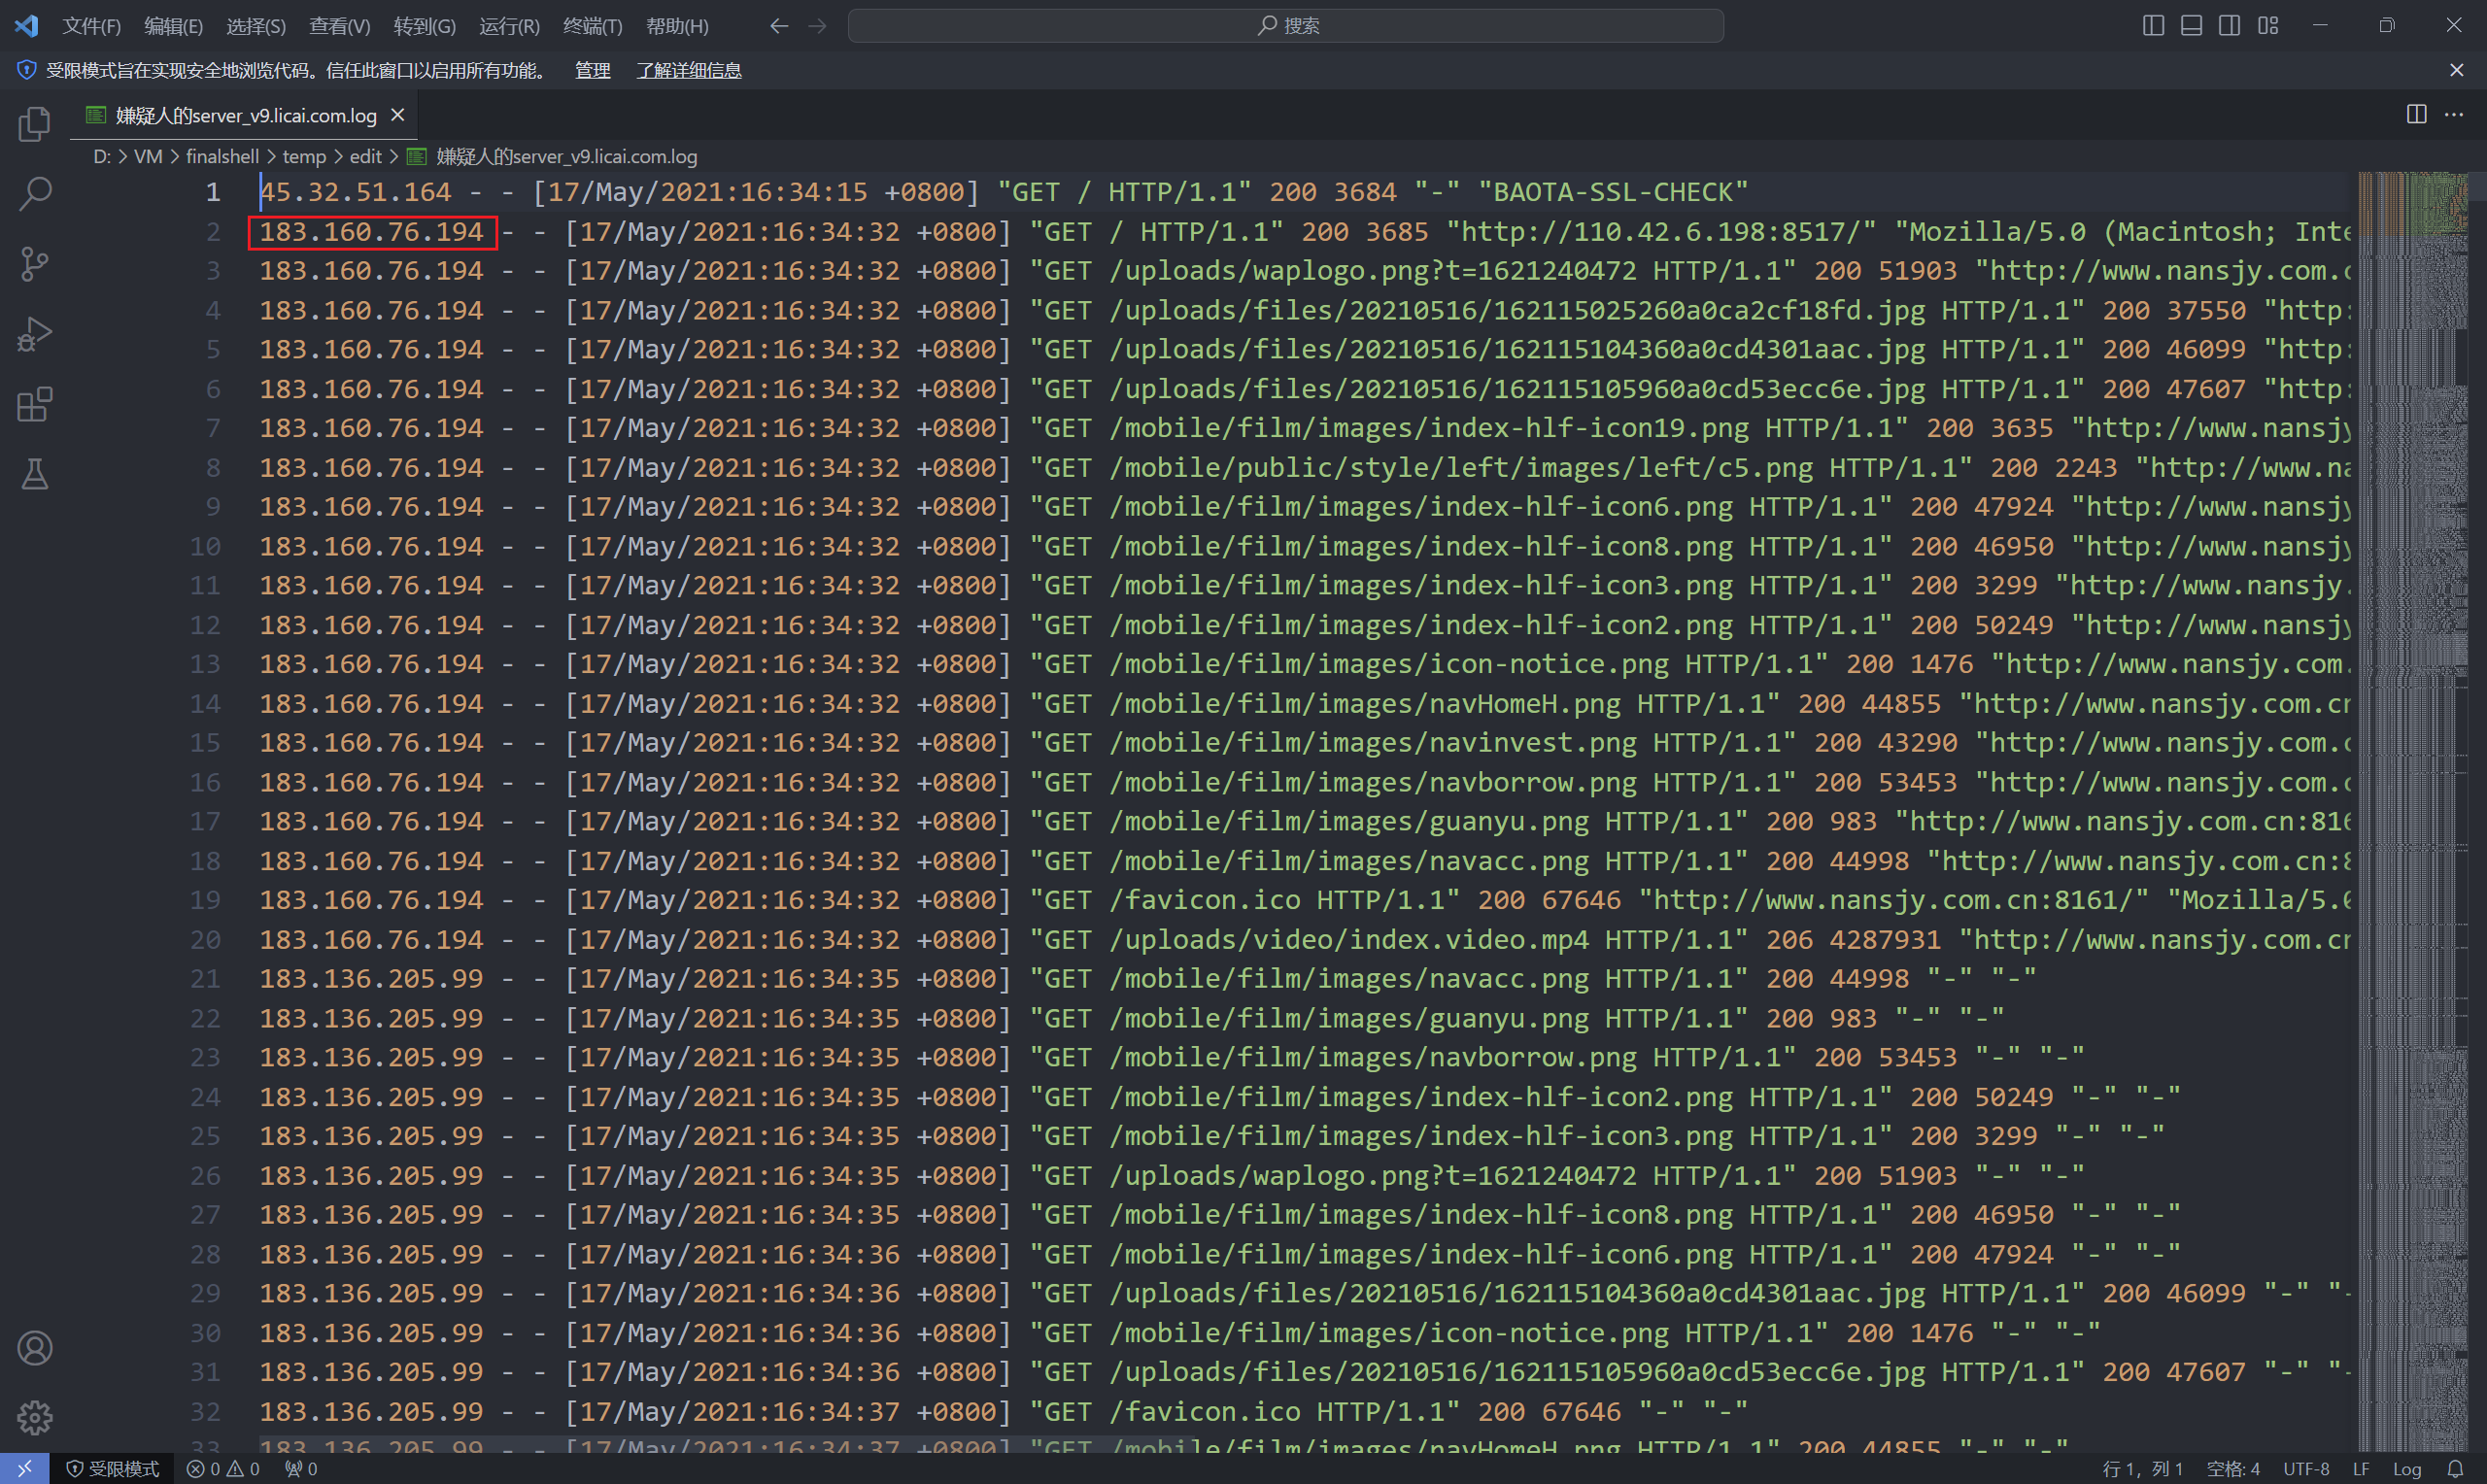2487x1484 pixels.
Task: Click line number 32 in gutter
Action: [x=205, y=1412]
